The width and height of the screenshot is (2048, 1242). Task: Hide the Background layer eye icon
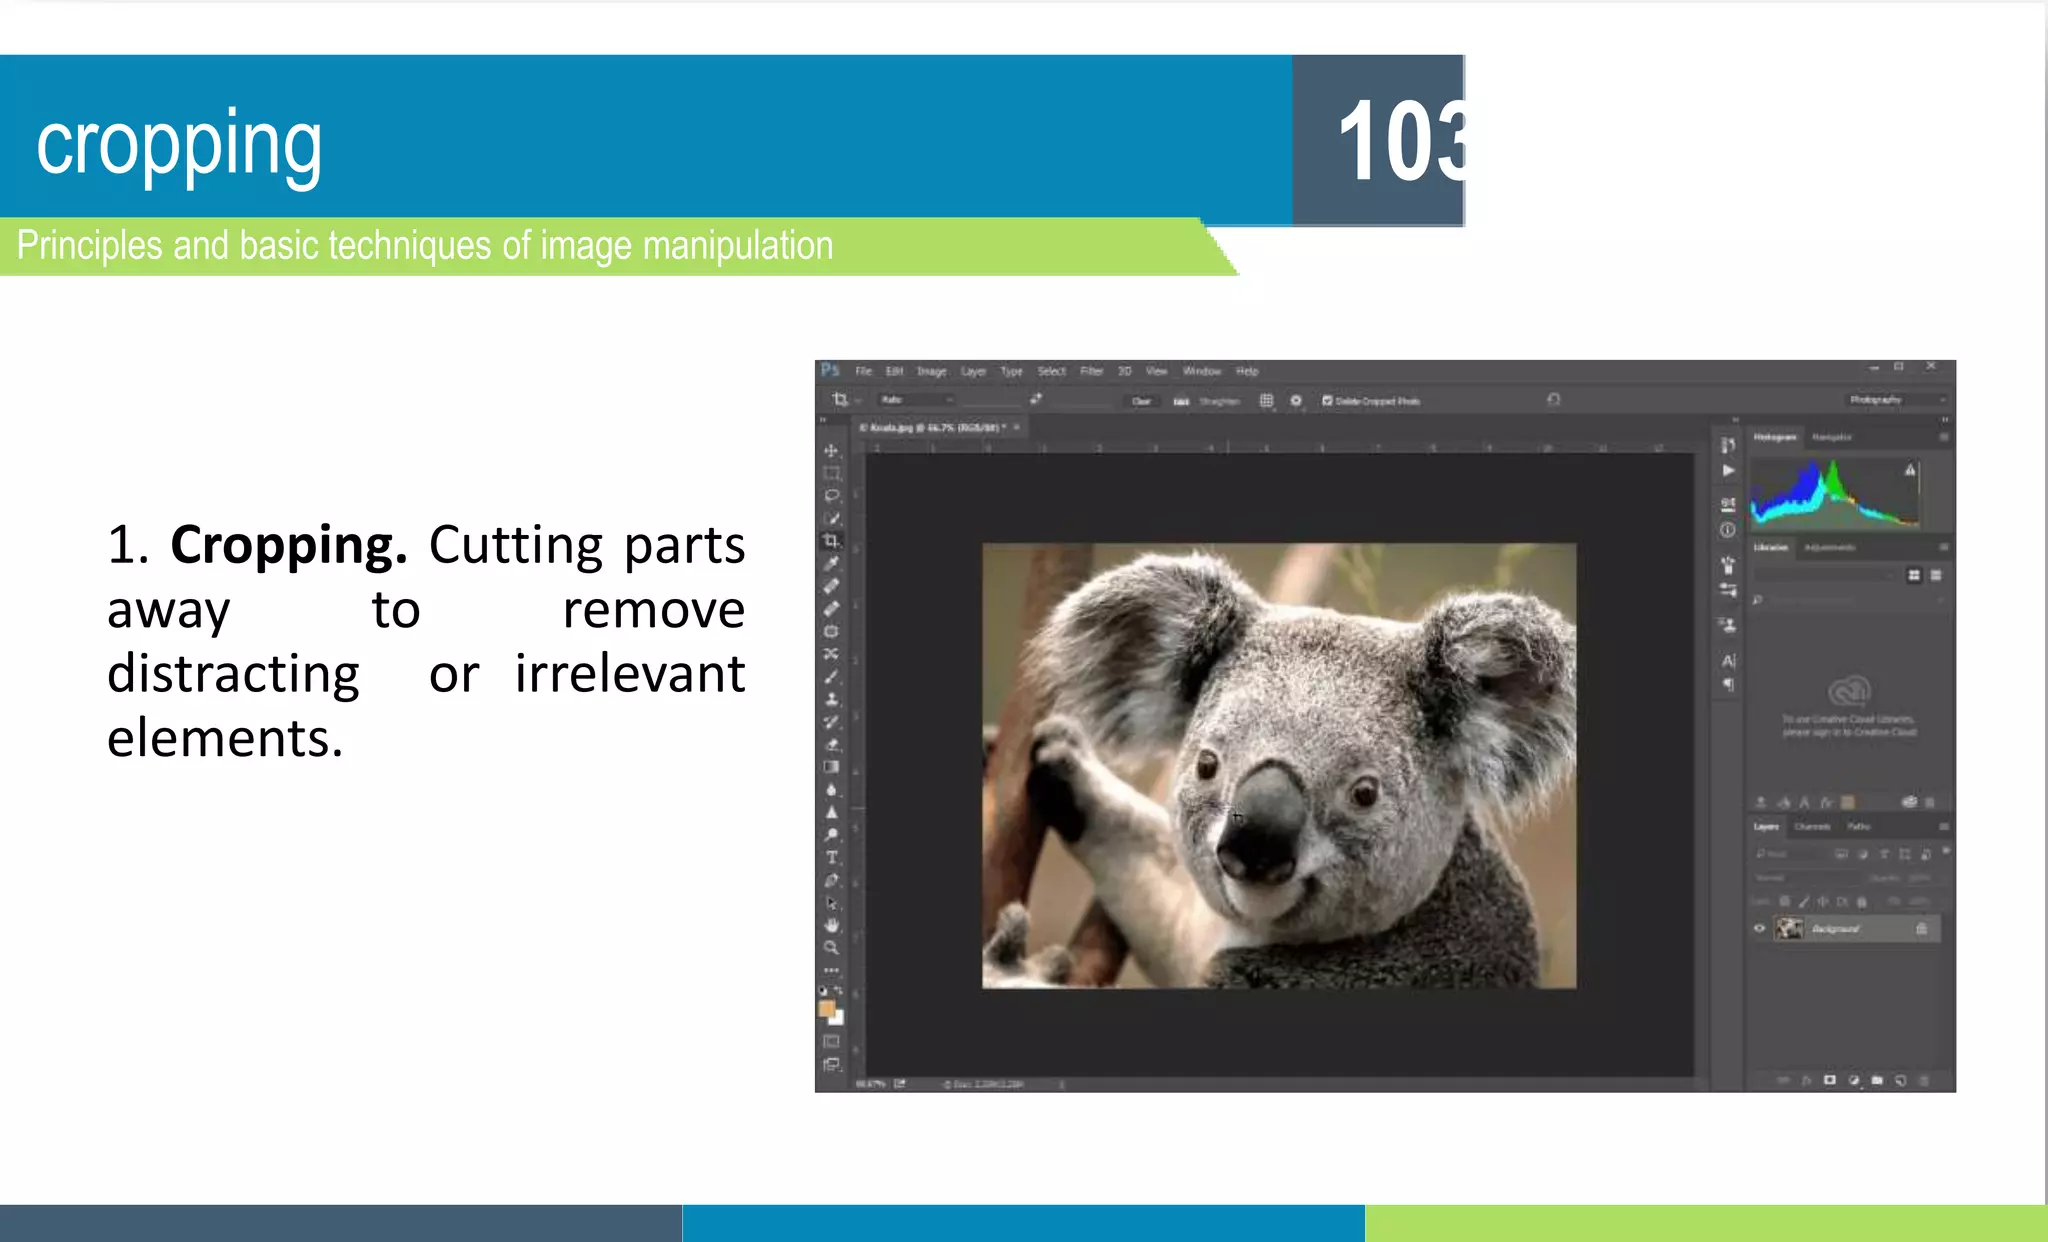1760,928
